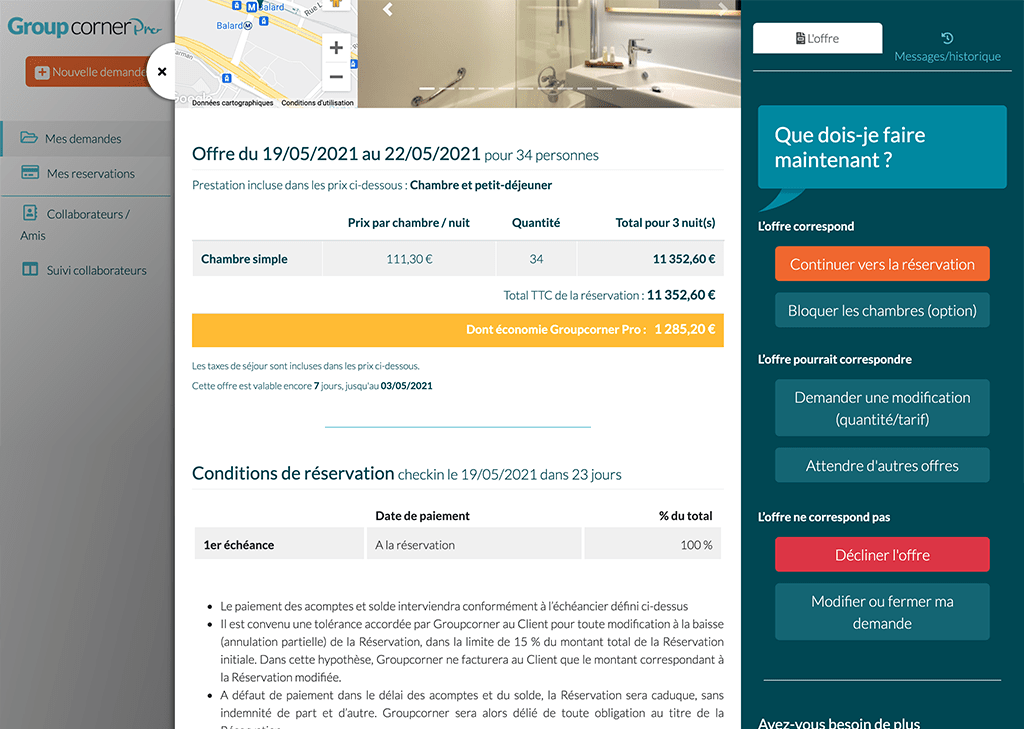Open the Données cartographiques map link
1024x729 pixels.
[x=232, y=103]
